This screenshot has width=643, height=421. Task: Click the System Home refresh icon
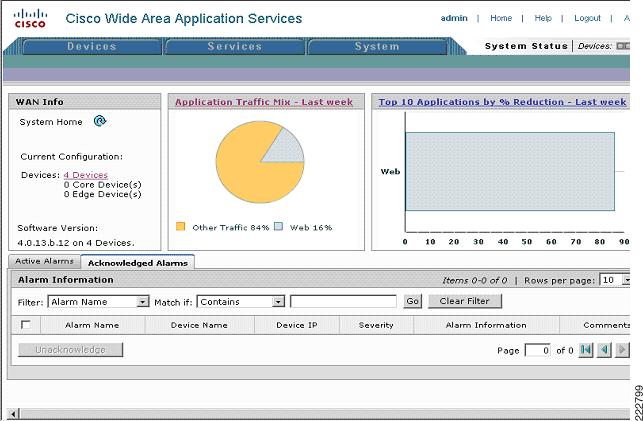(100, 121)
